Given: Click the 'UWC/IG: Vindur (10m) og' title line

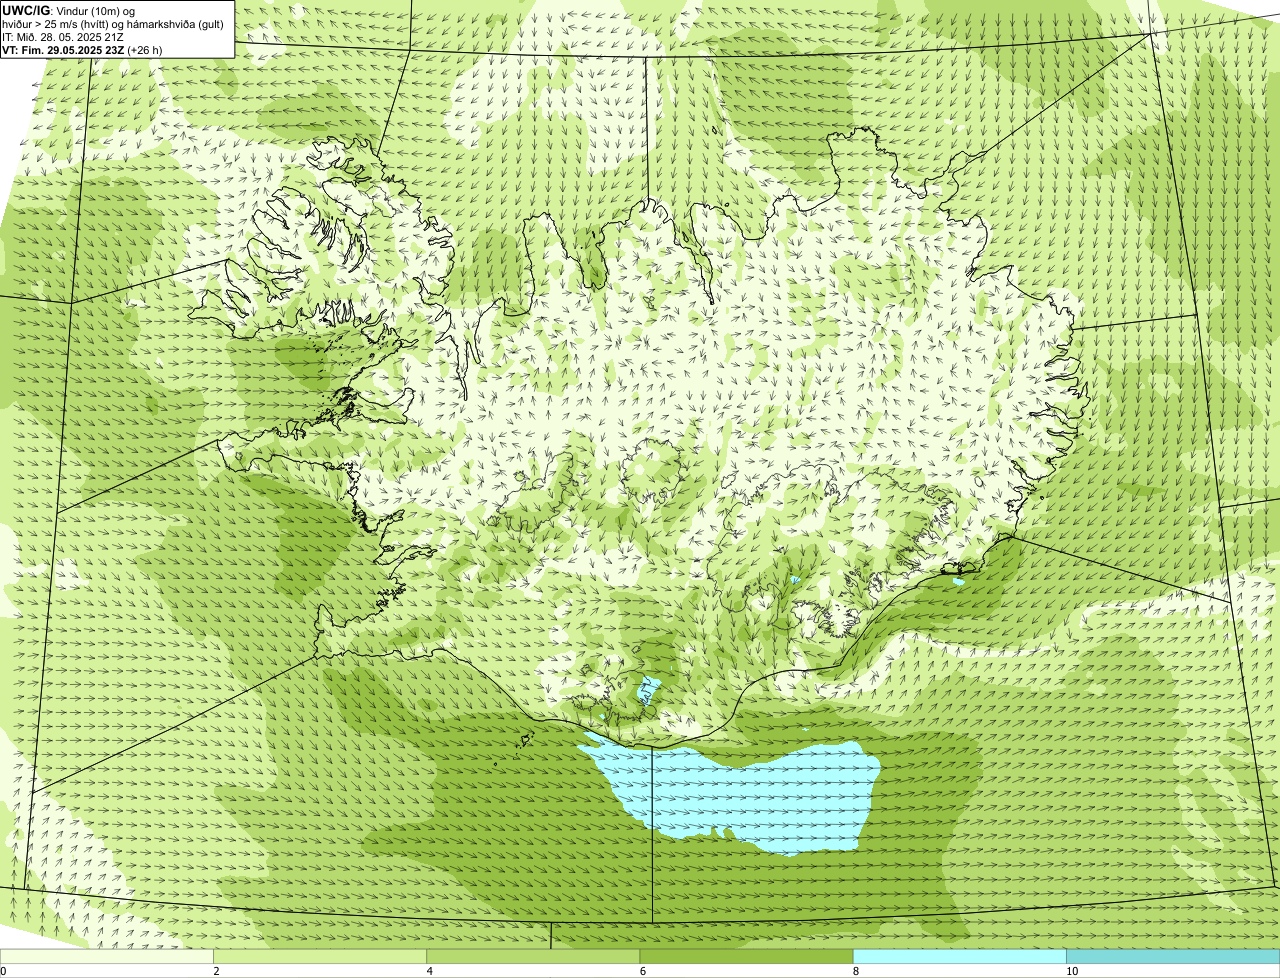Looking at the screenshot, I should (68, 10).
